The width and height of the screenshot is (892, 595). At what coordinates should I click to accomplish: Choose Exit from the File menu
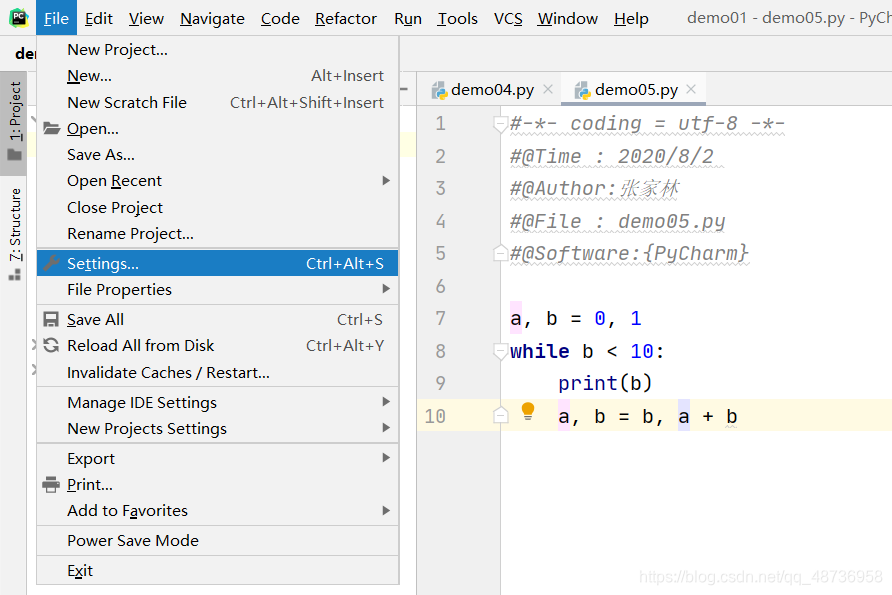point(217,571)
